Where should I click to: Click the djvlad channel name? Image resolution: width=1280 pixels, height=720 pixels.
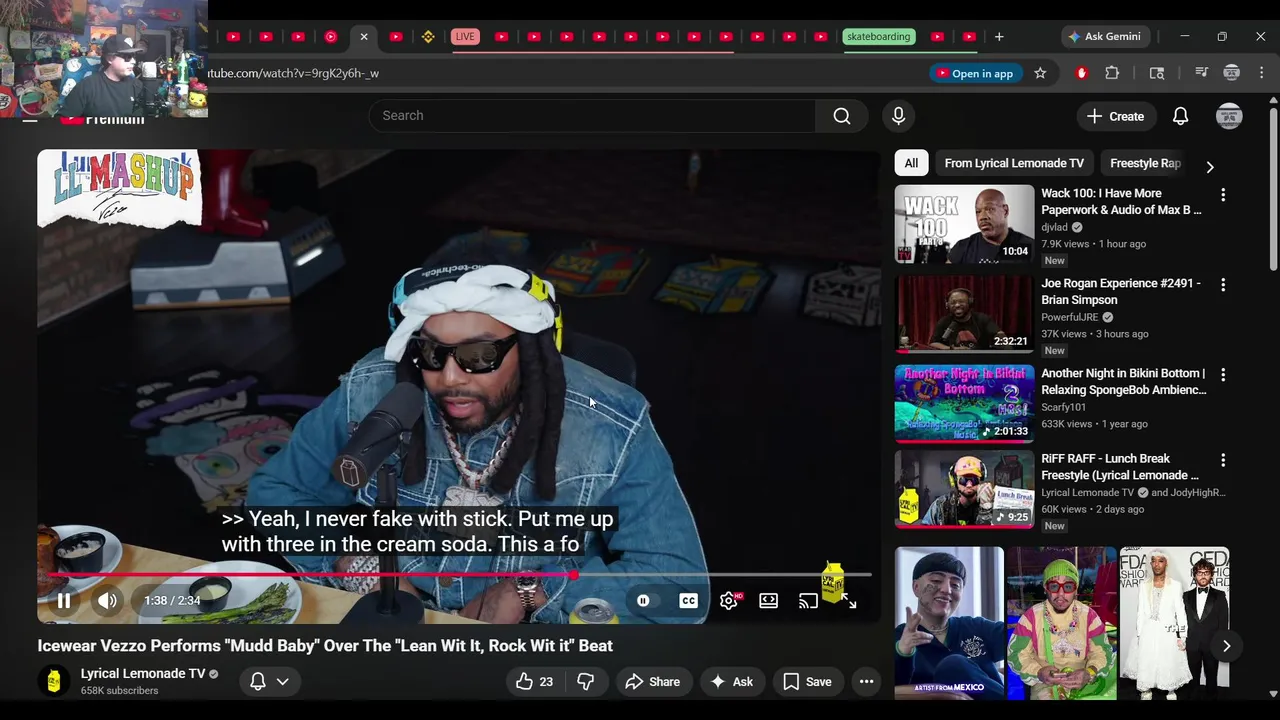point(1054,227)
